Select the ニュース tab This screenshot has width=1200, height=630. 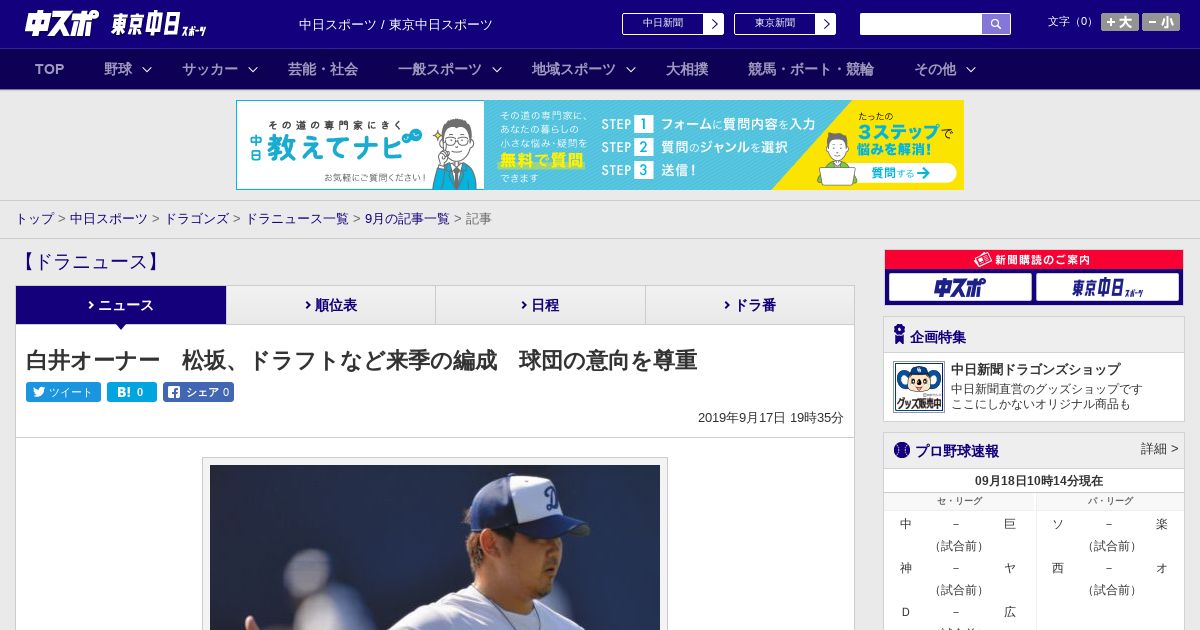[x=121, y=305]
